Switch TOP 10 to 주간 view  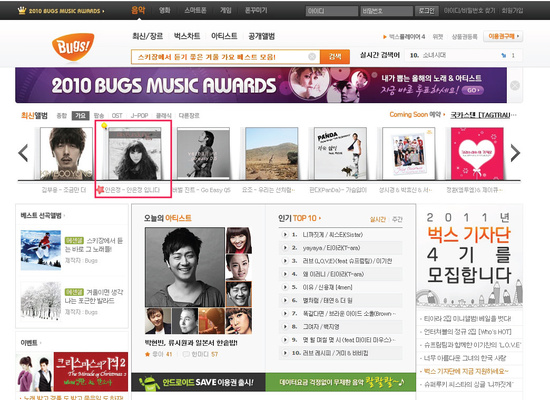[397, 219]
